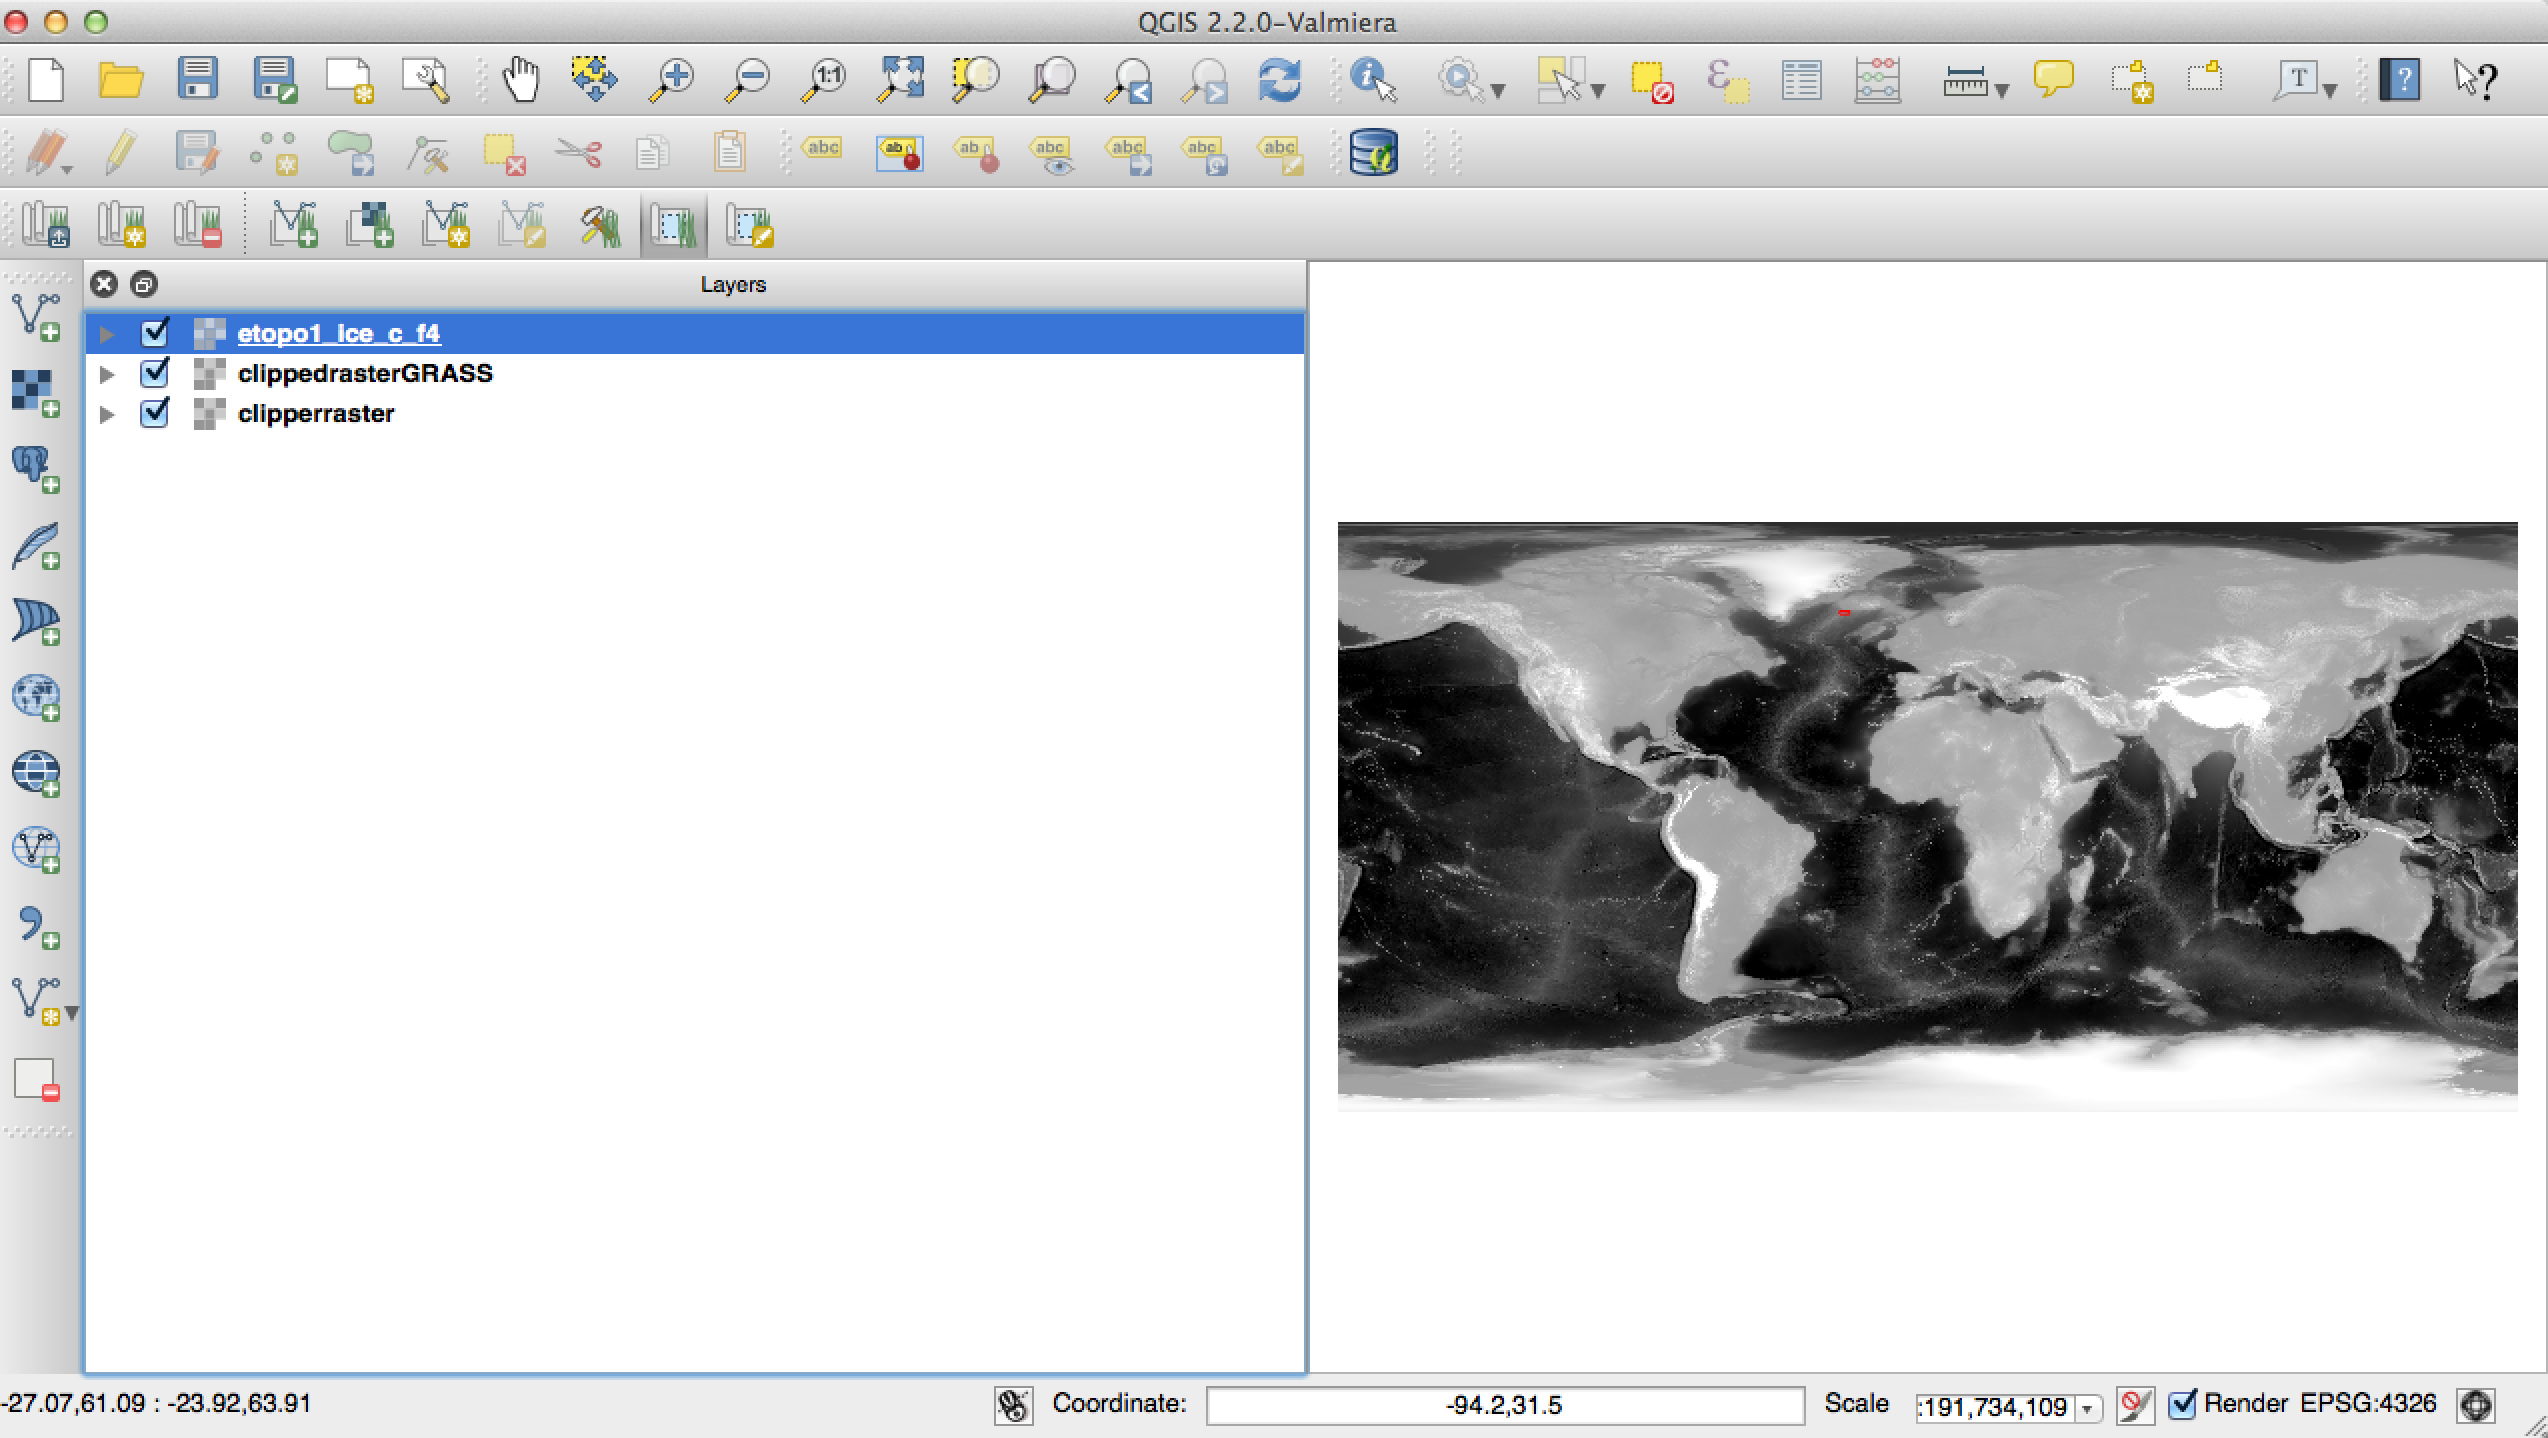Click Zoom Full extent icon
Viewport: 2548px width, 1438px height.
900,79
